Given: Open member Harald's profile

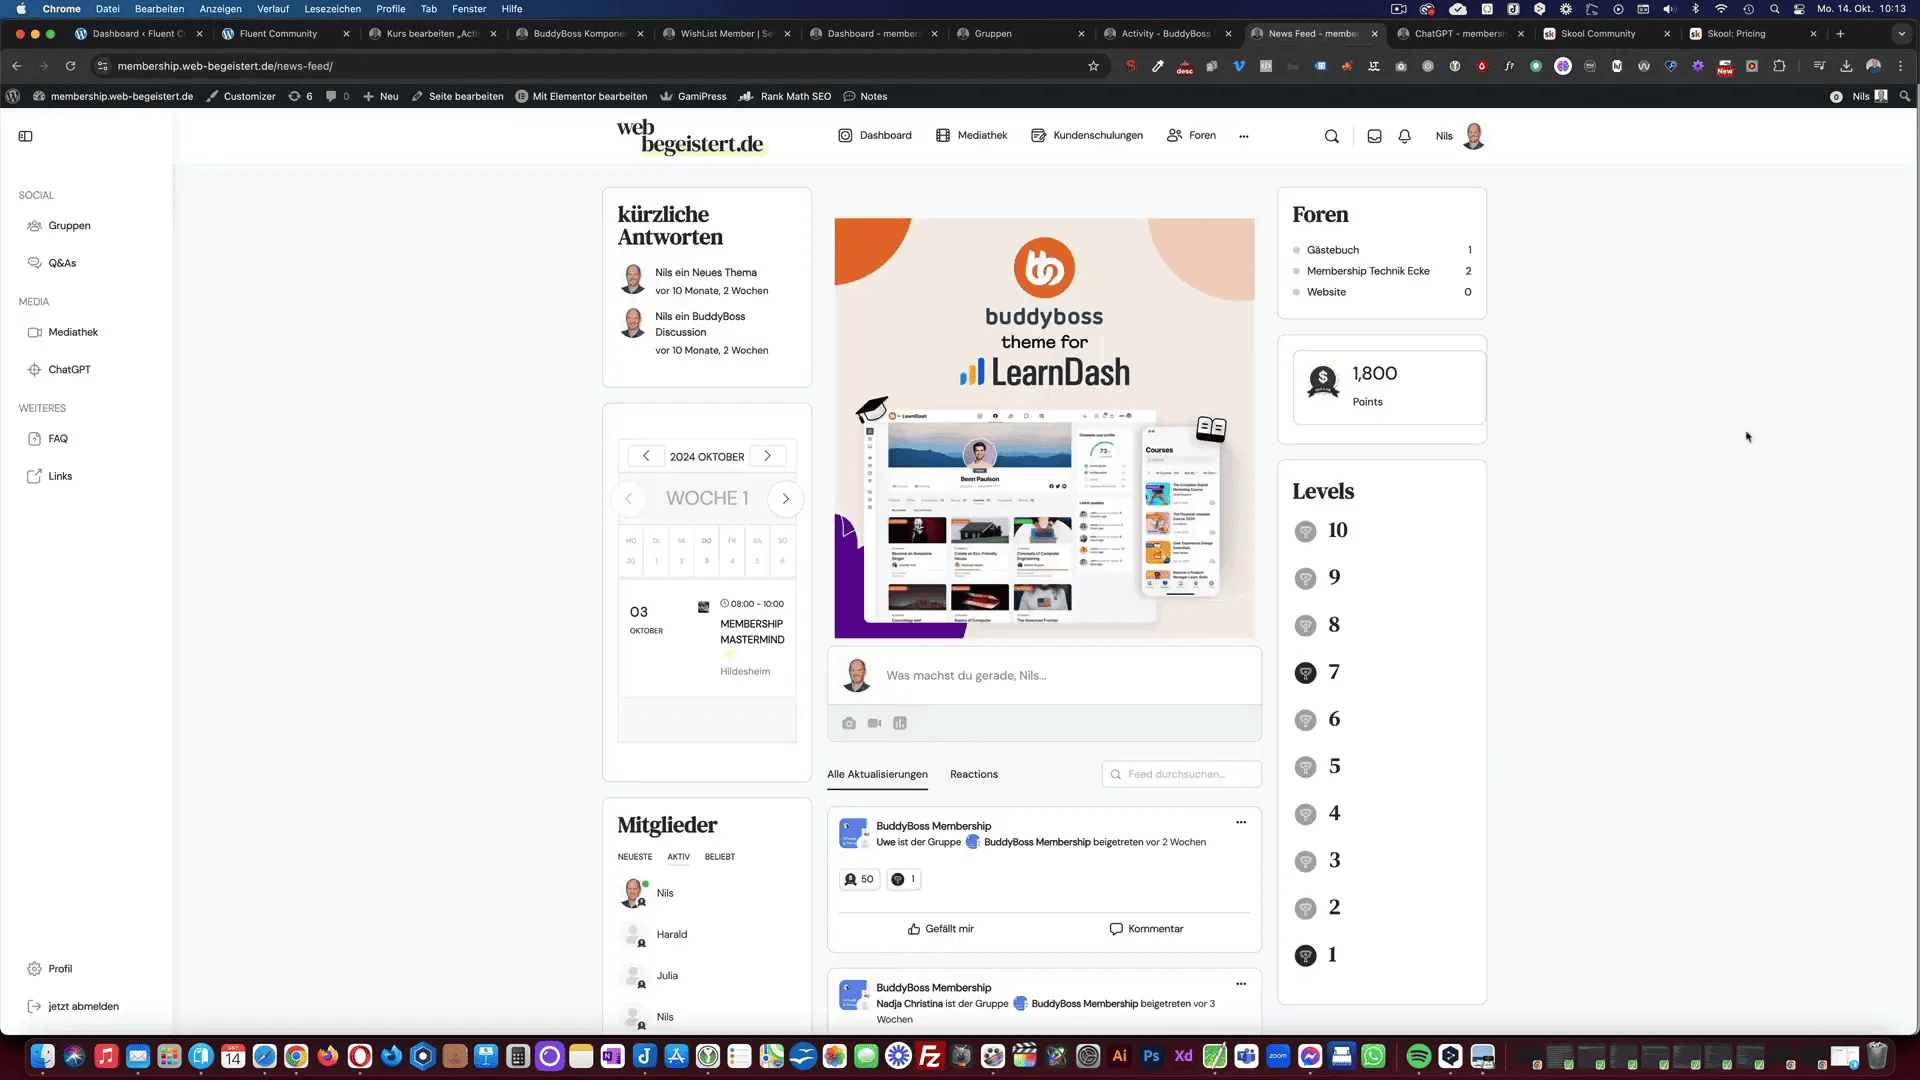Looking at the screenshot, I should point(672,935).
